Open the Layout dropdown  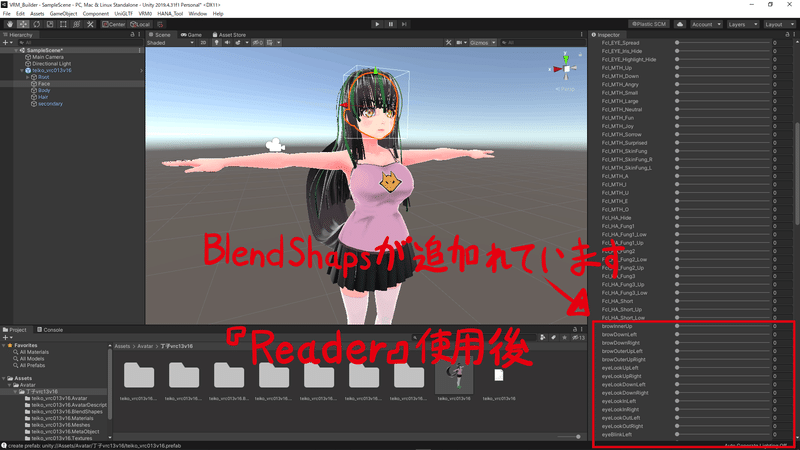pos(778,24)
